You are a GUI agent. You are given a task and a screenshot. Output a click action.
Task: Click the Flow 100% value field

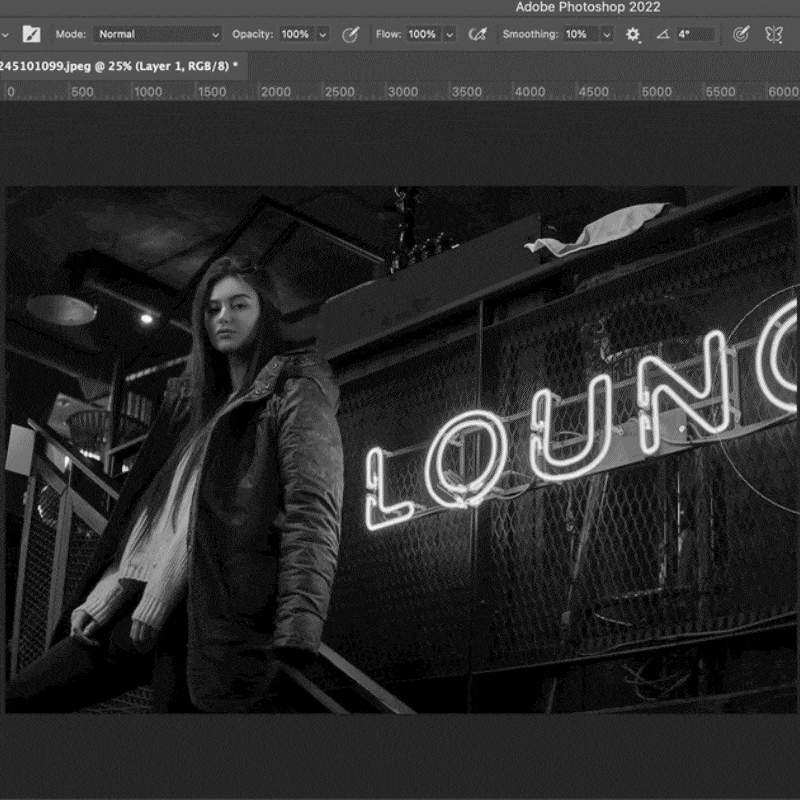tap(424, 34)
